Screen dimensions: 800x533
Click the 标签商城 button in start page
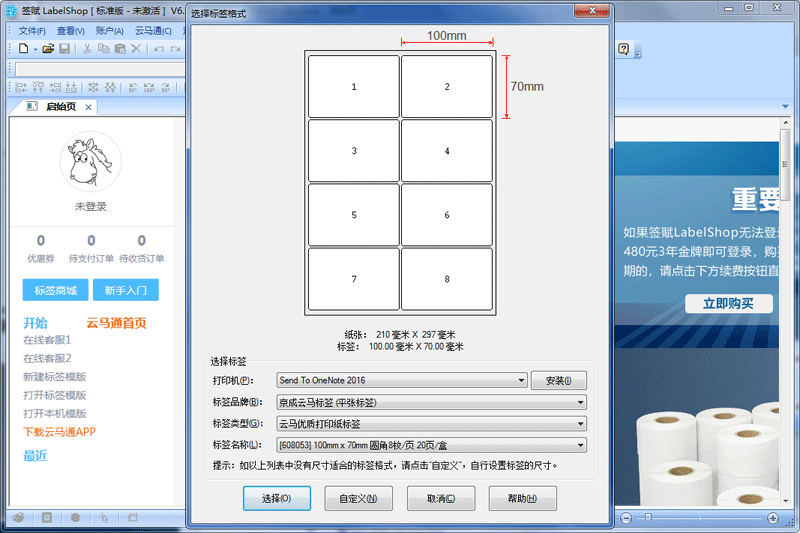56,290
